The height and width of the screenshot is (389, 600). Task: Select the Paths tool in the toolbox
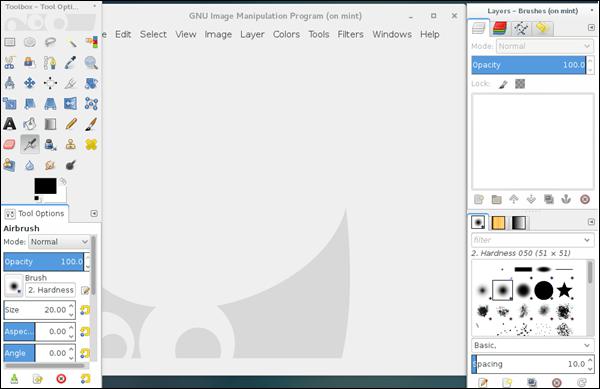coord(50,62)
